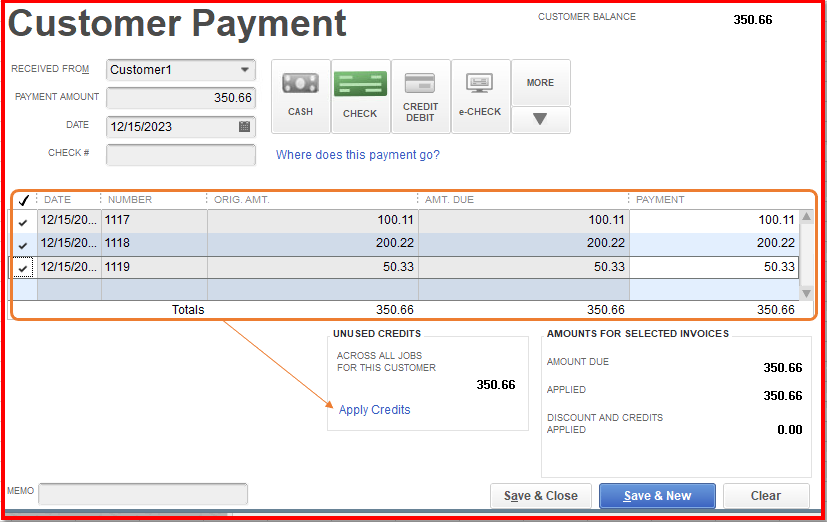827x522 pixels.
Task: Uncheck invoice 1118 row checkmark
Action: click(x=23, y=245)
